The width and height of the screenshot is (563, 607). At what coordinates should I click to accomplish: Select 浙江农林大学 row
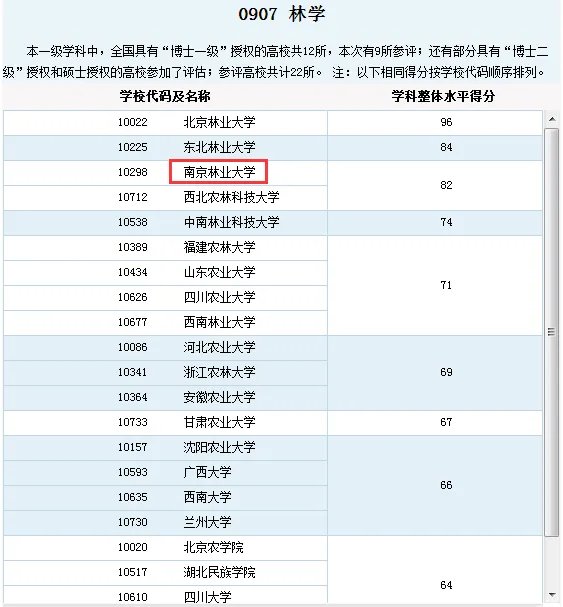click(165, 372)
